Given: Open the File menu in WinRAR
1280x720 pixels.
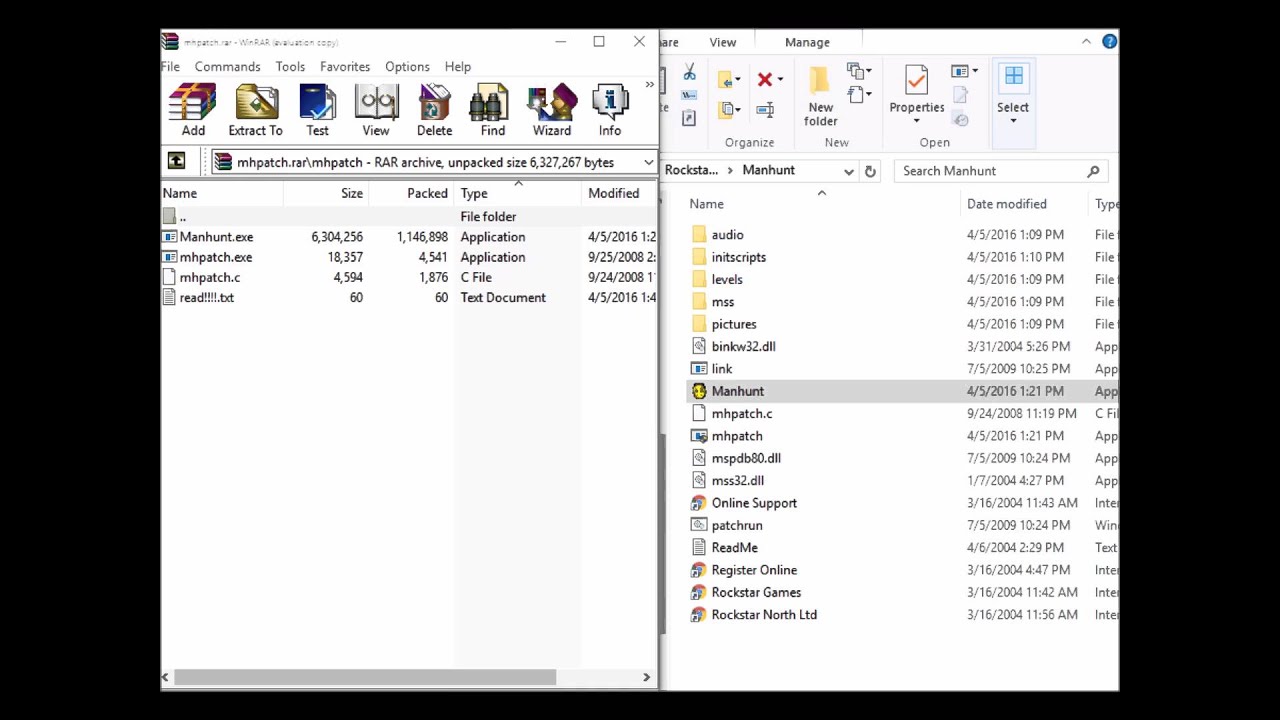Looking at the screenshot, I should click(171, 66).
